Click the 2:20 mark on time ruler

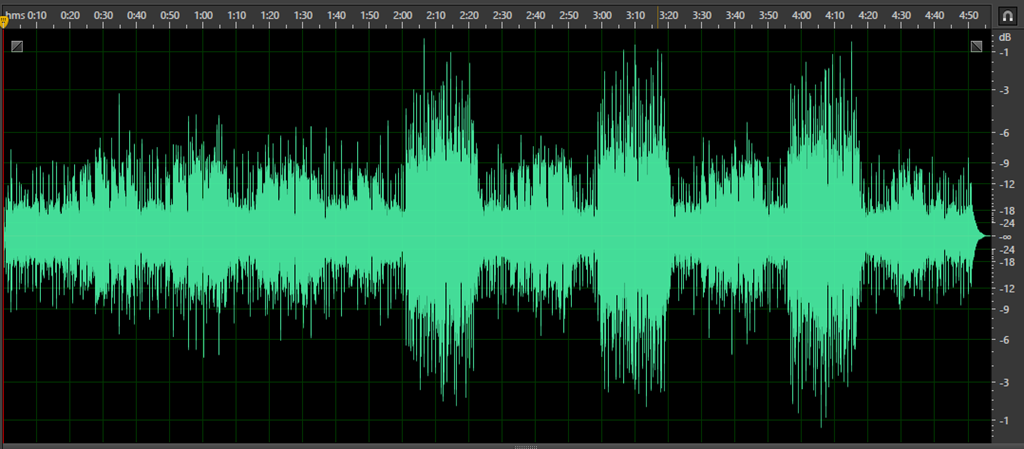pos(470,14)
